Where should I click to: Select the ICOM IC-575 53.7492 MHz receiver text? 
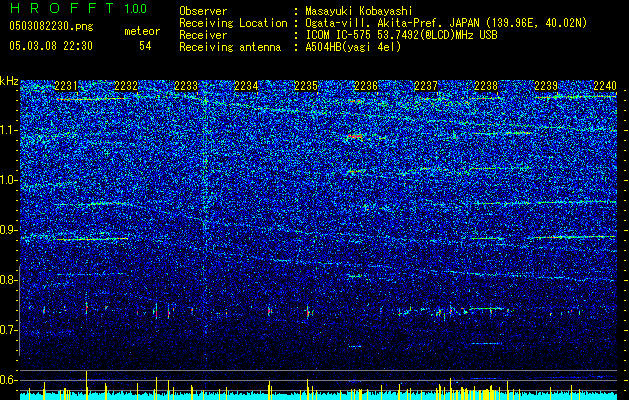401,35
